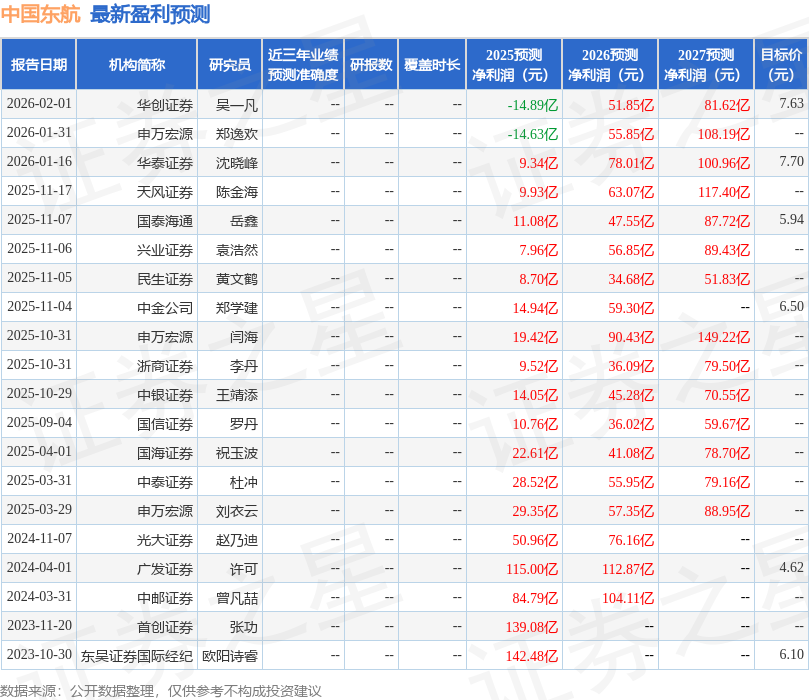The width and height of the screenshot is (809, 700).
Task: Click the 报告日期 column header
Action: point(39,64)
